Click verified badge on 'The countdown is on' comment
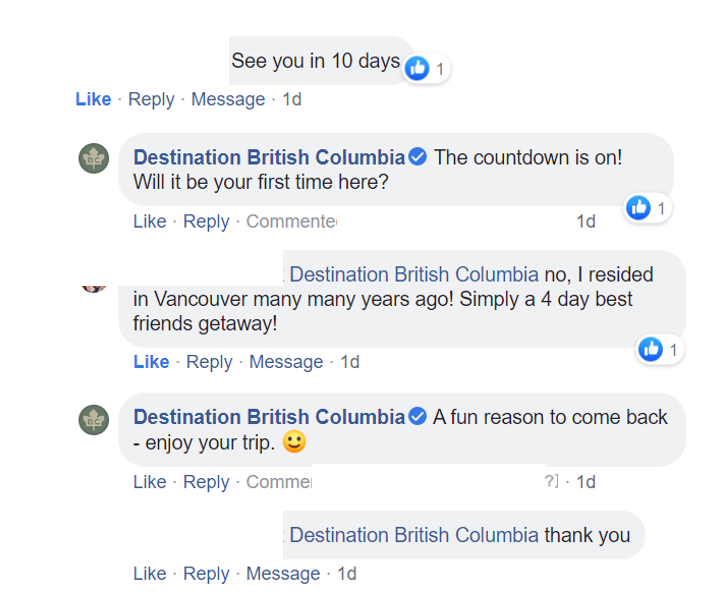 click(418, 158)
